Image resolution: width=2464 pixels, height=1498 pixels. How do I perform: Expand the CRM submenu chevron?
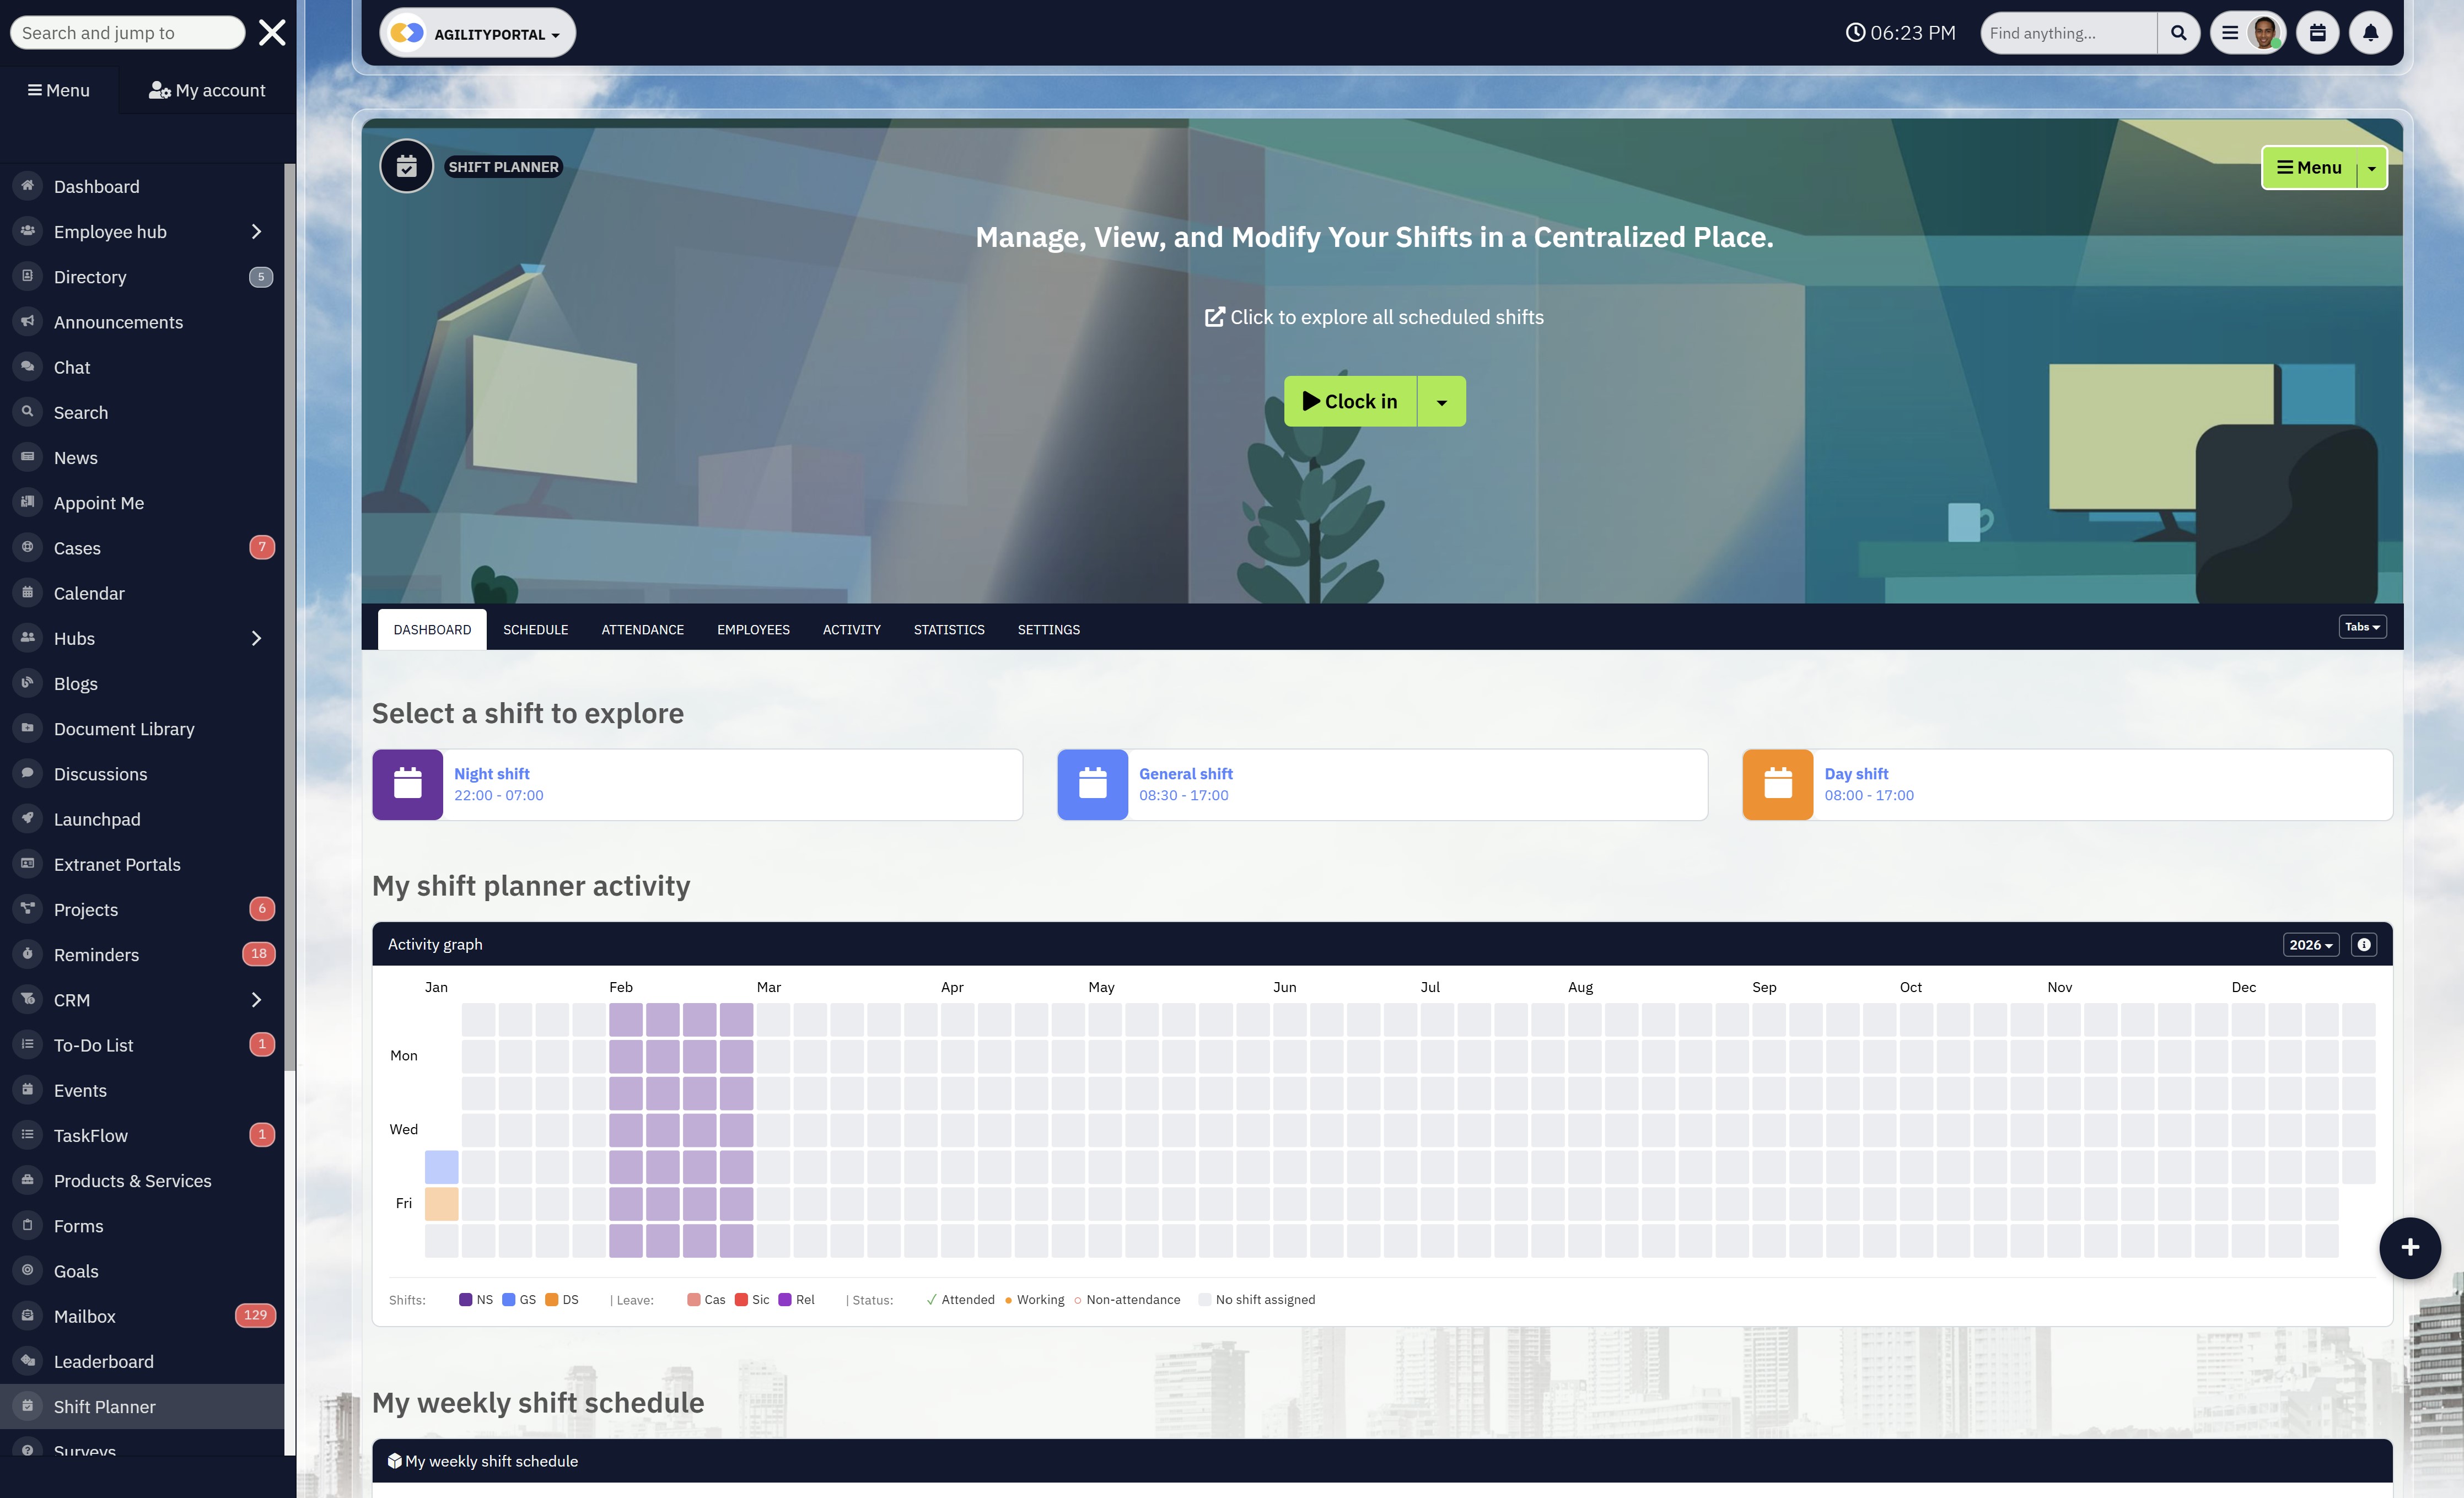[256, 1000]
